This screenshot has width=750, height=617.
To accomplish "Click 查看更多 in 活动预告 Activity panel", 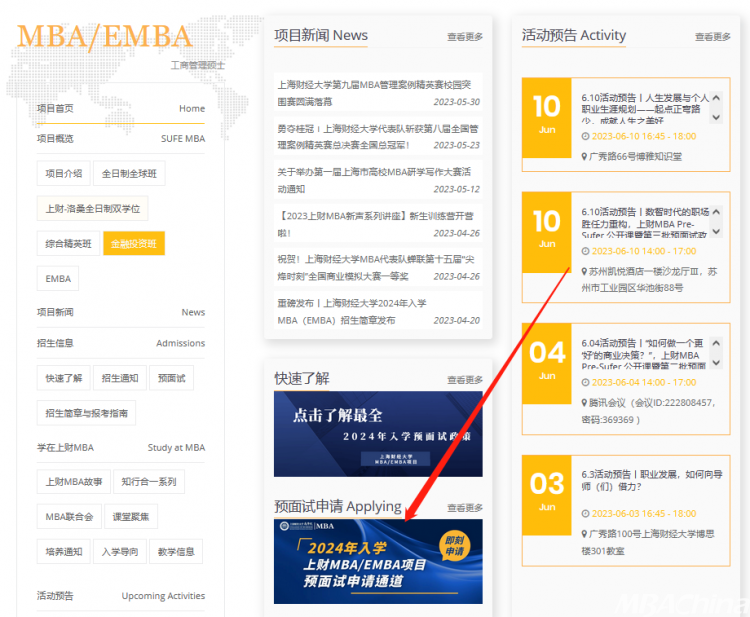I will coord(712,37).
